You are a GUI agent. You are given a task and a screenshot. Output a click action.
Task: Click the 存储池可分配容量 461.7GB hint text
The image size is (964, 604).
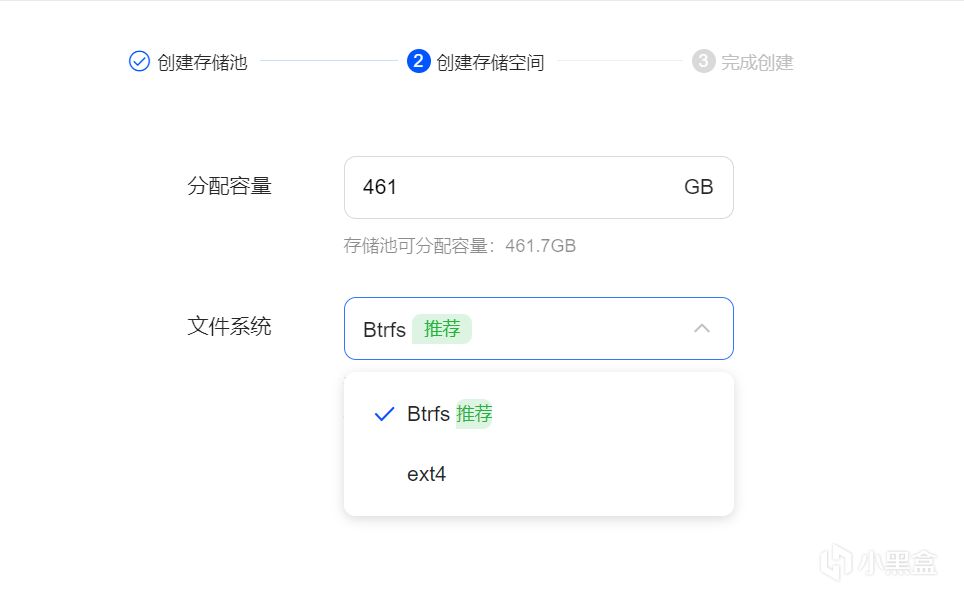pyautogui.click(x=460, y=245)
